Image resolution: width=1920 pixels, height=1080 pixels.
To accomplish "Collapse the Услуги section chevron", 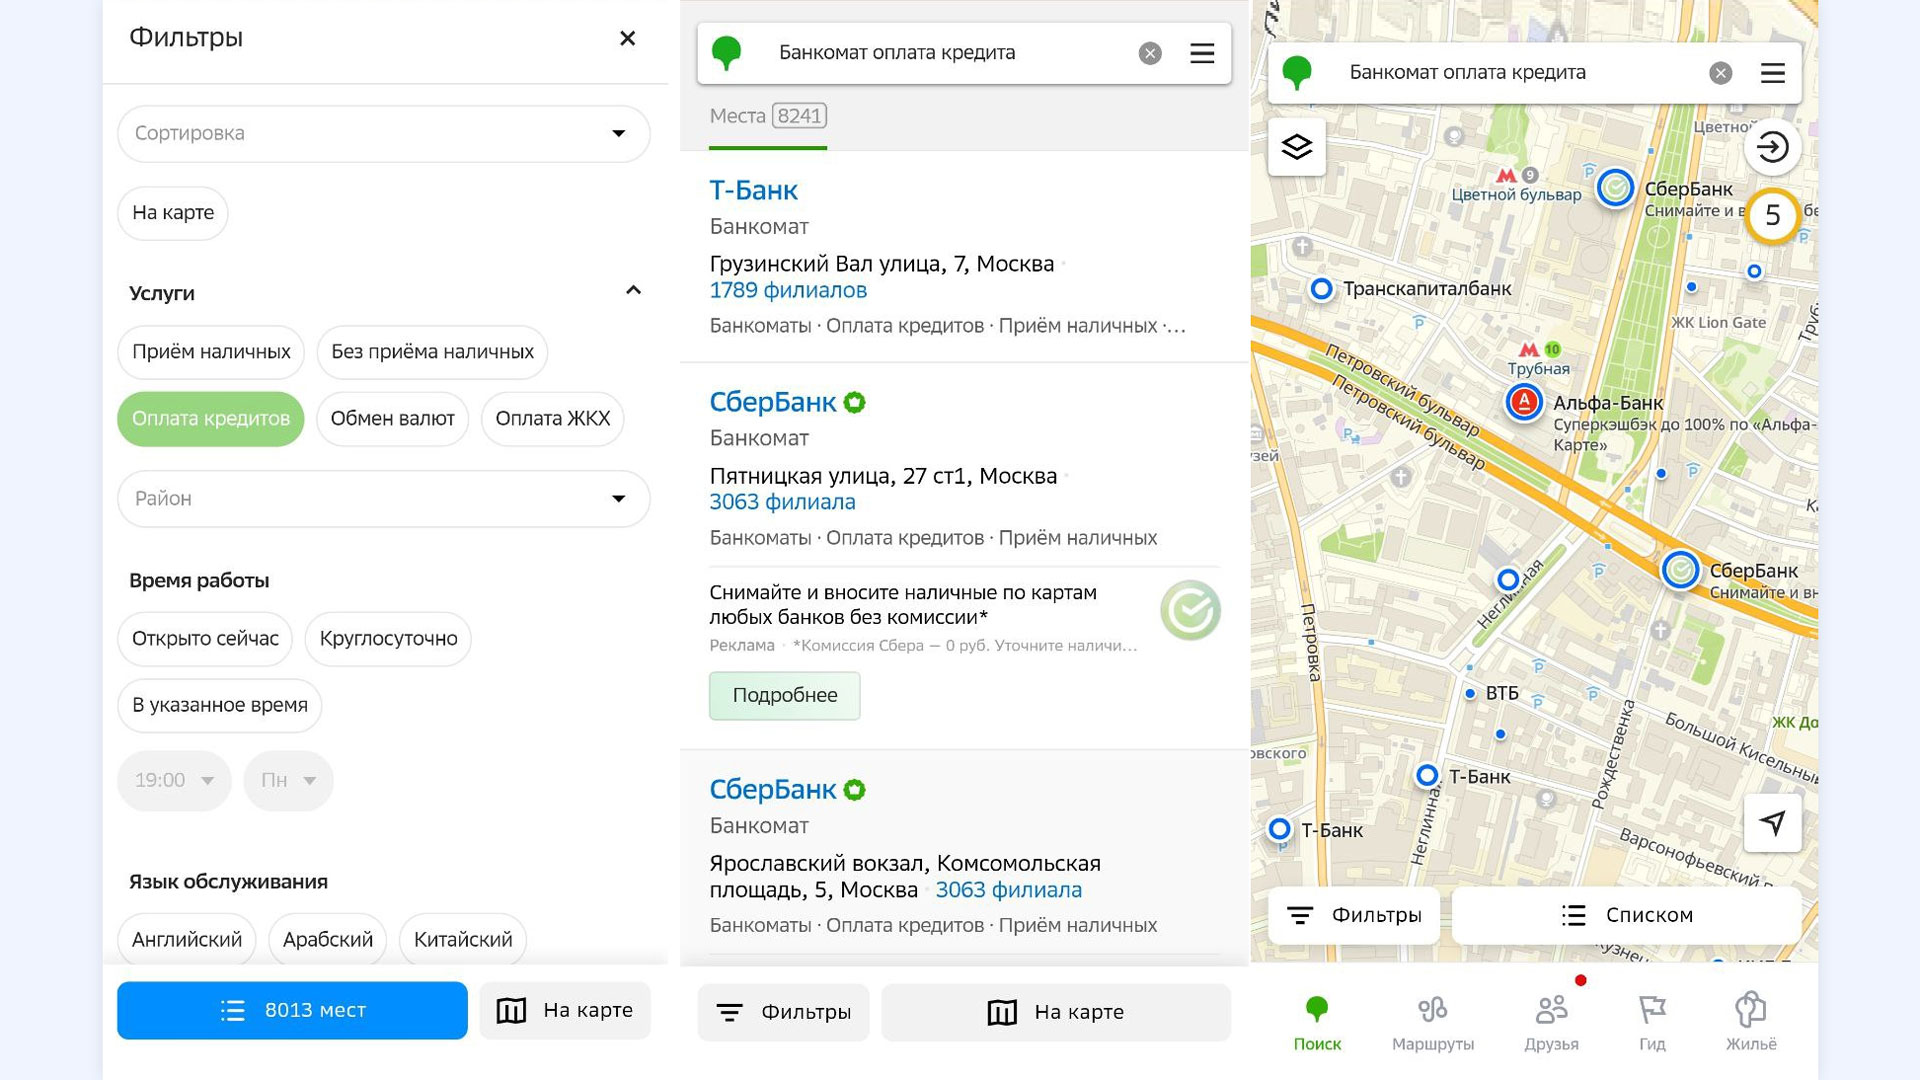I will coord(633,291).
